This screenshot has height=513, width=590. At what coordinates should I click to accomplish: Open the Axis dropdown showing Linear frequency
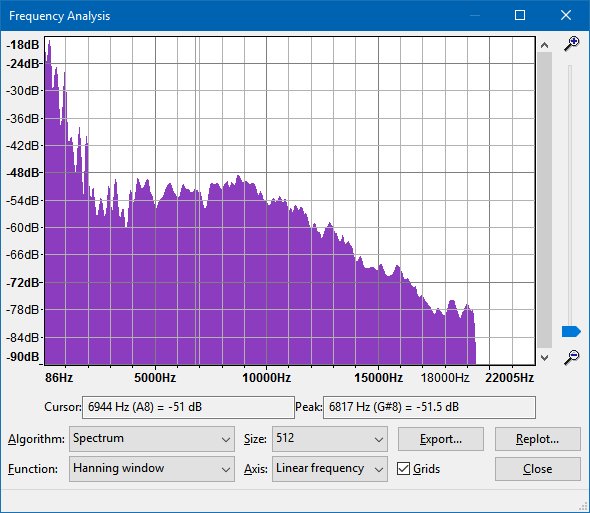[x=330, y=469]
